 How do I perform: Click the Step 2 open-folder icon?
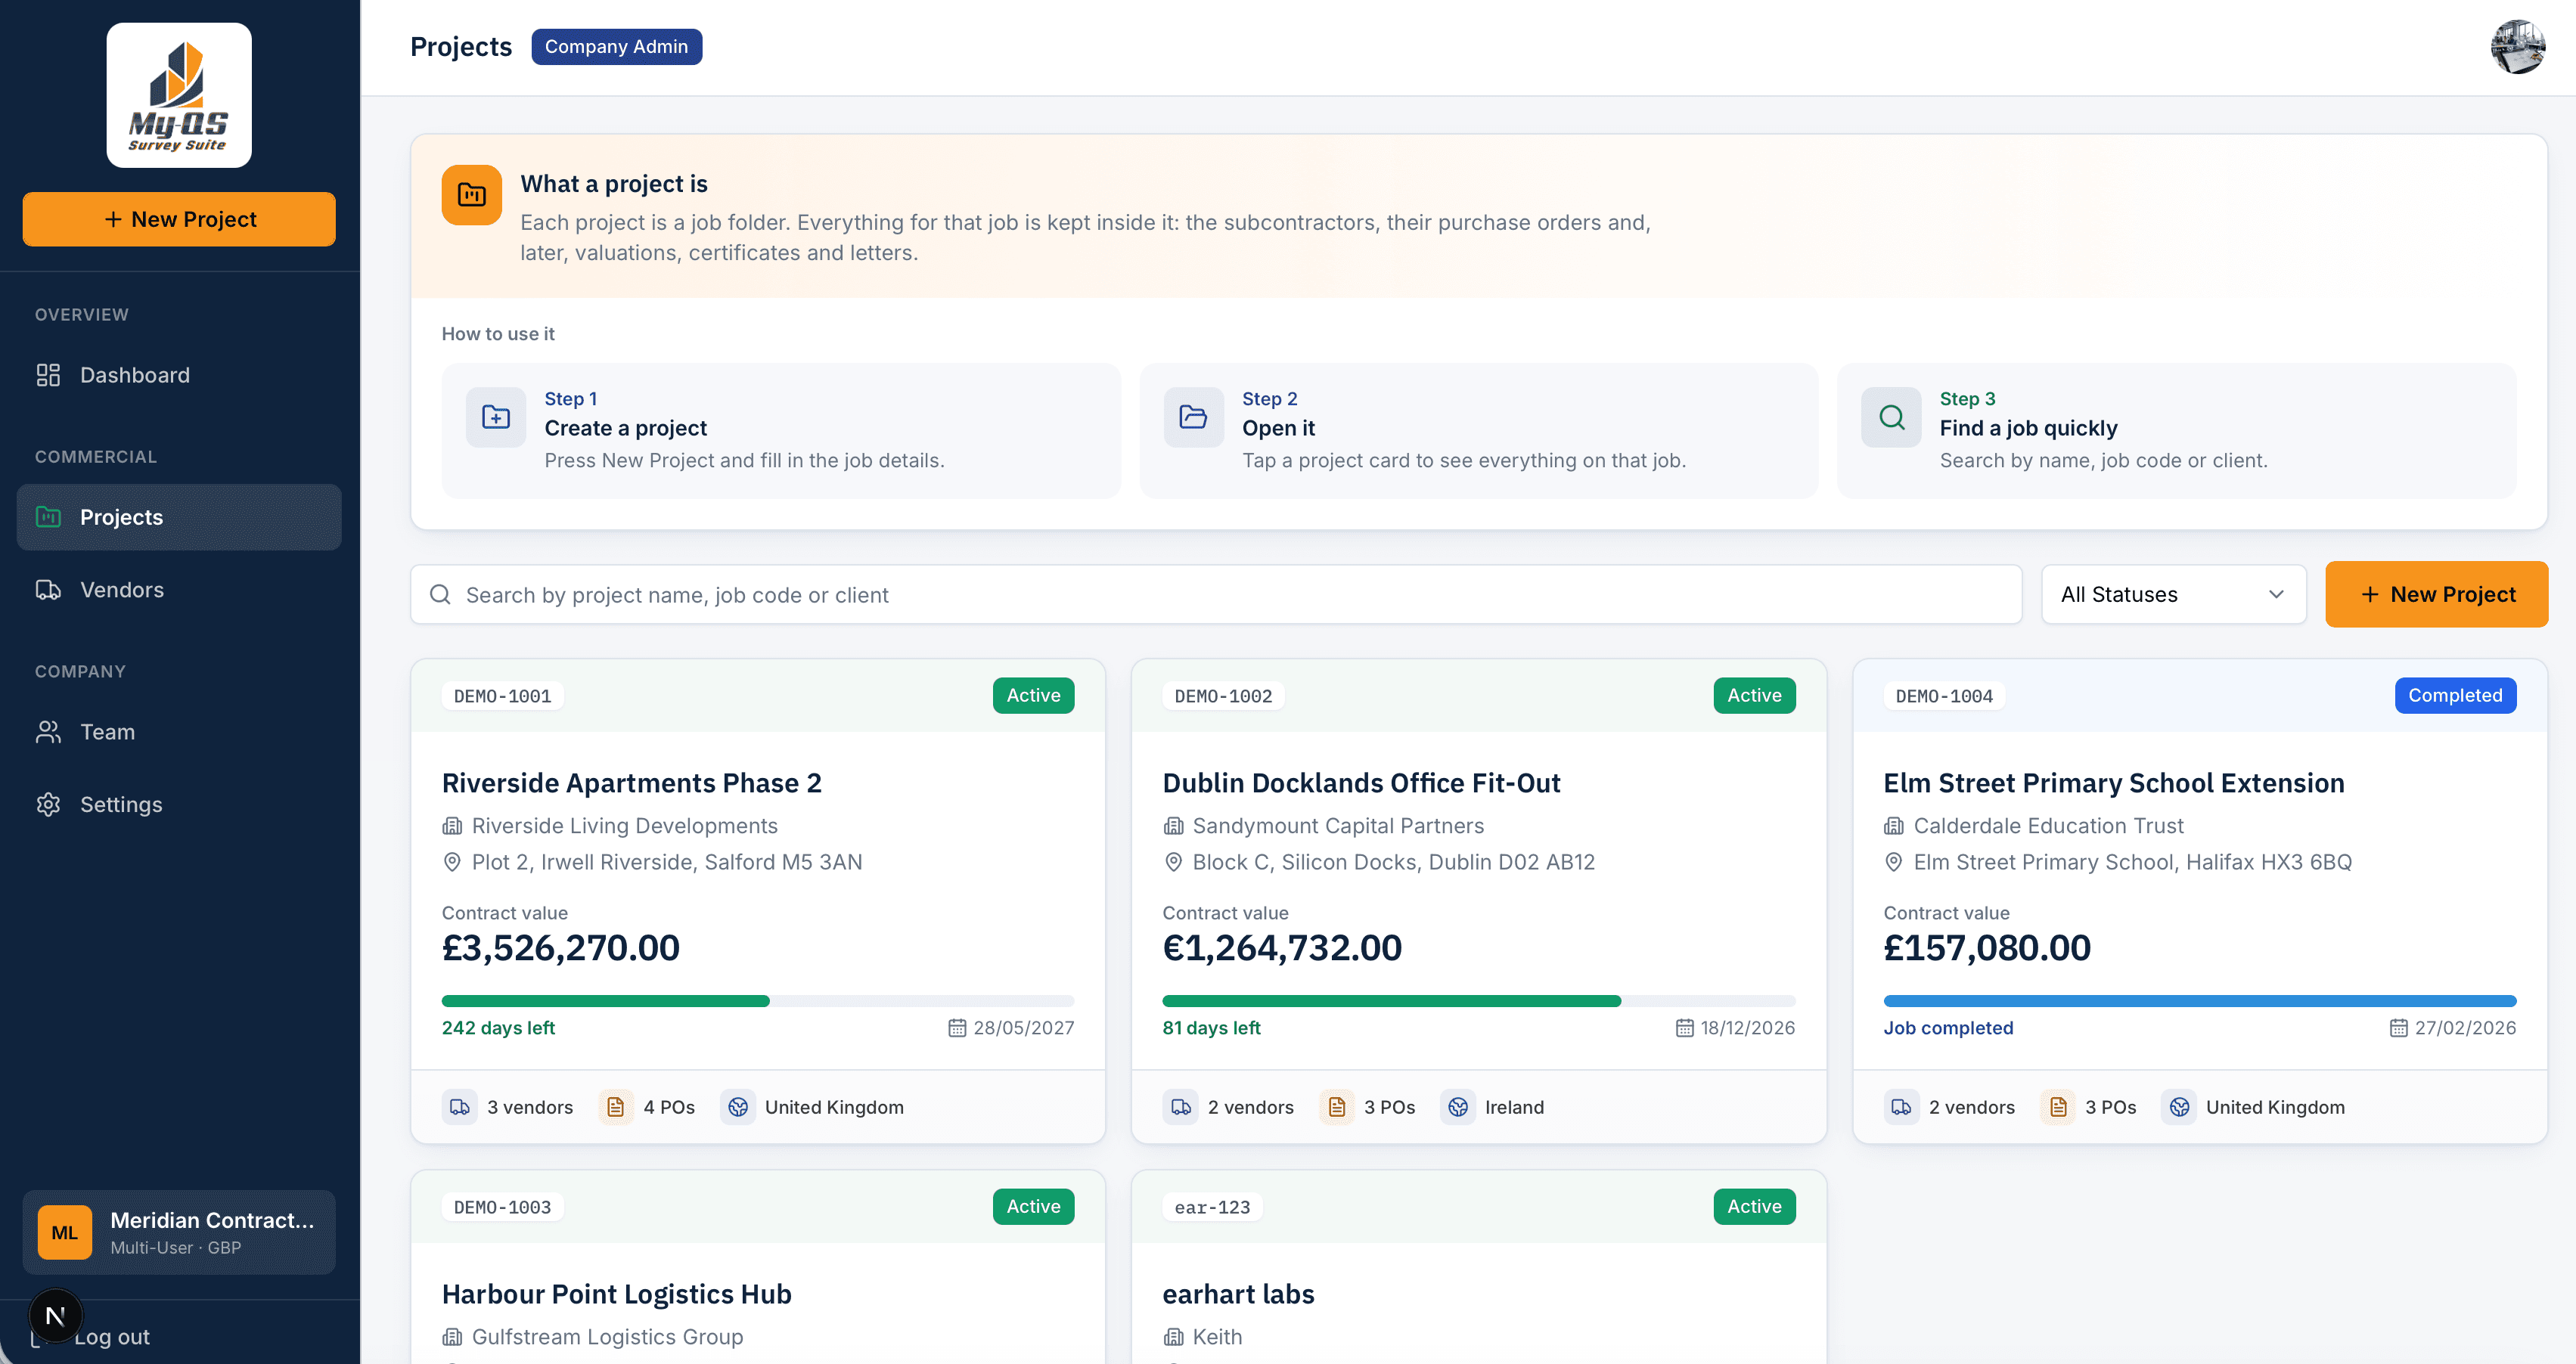pos(1193,417)
